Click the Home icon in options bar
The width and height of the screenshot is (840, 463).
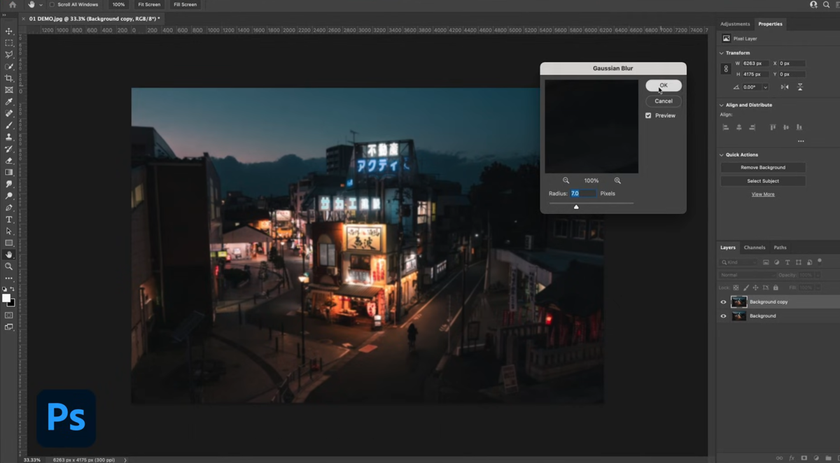tap(12, 4)
